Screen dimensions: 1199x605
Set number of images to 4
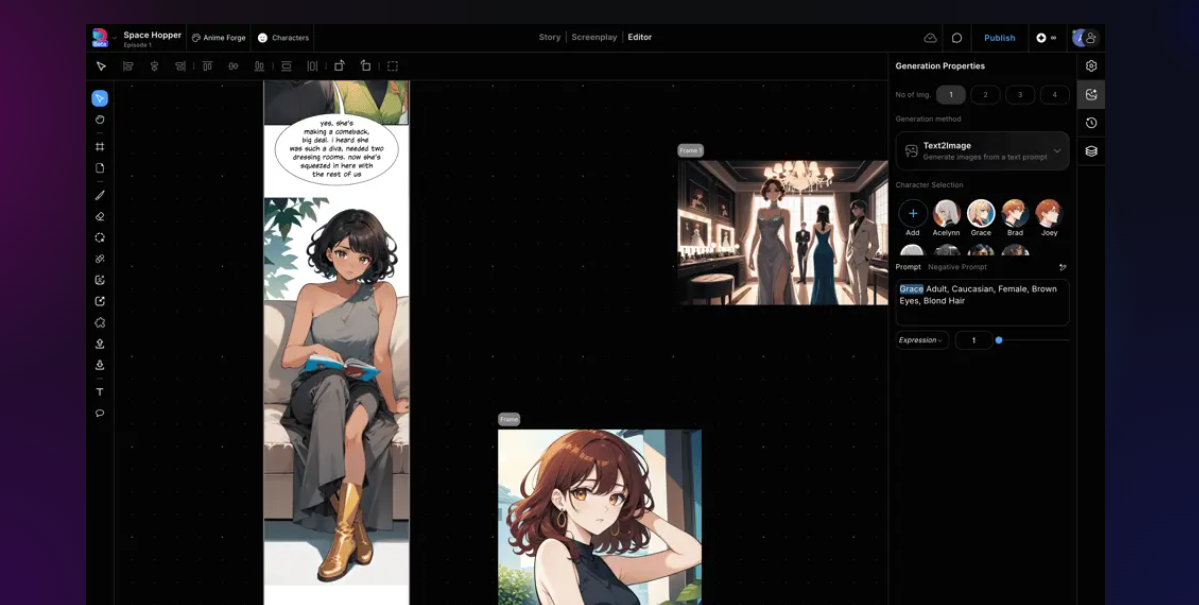tap(1053, 95)
